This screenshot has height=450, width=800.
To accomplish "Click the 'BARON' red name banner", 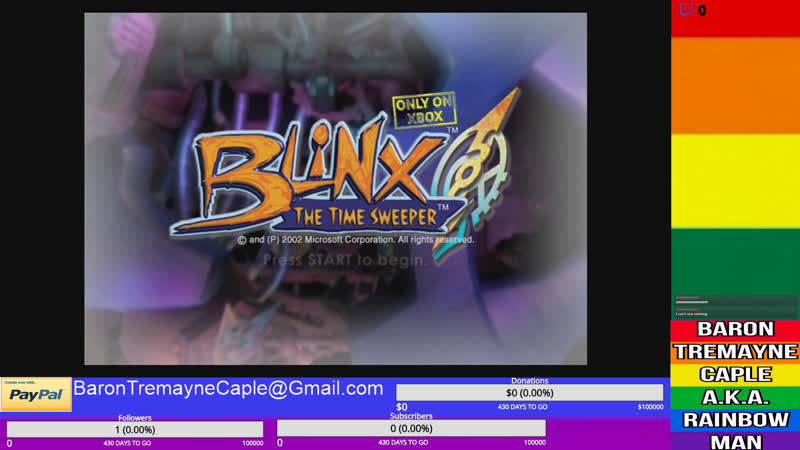I will (735, 329).
